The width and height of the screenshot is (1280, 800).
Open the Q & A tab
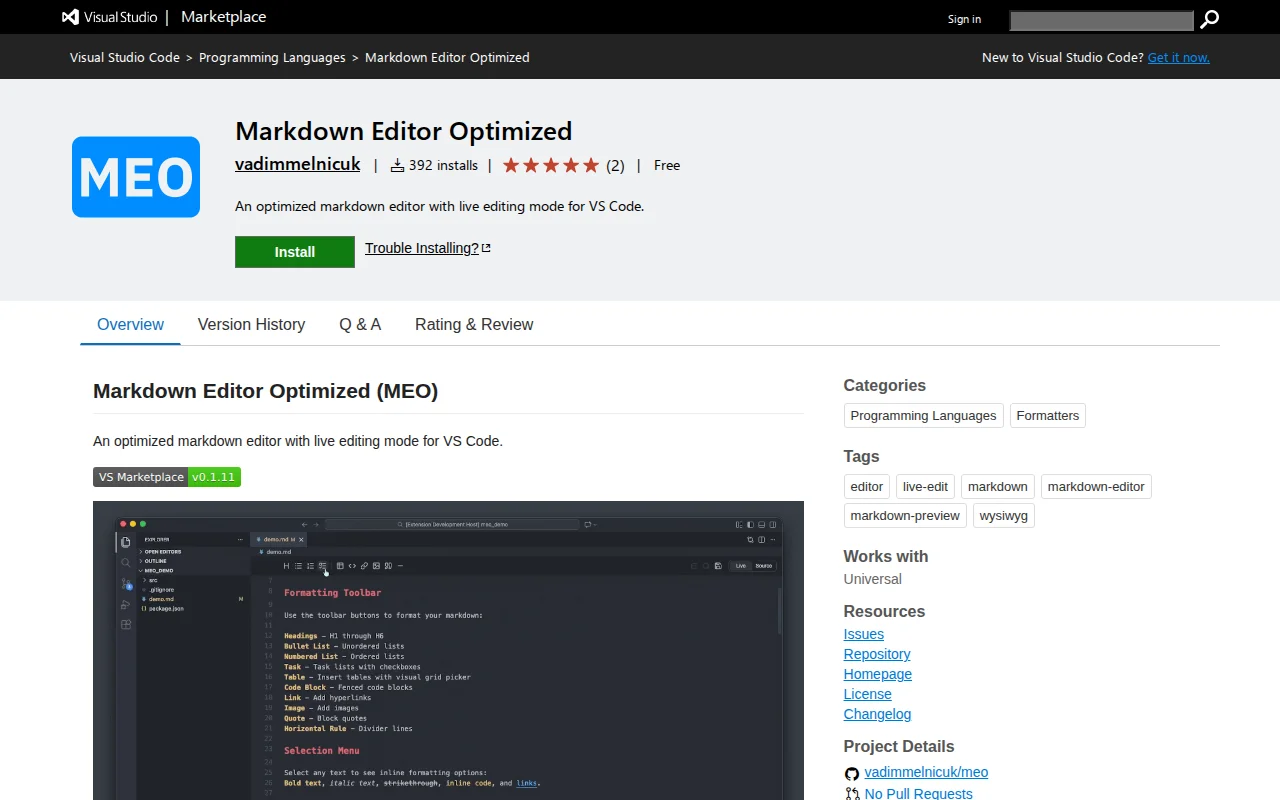pyautogui.click(x=360, y=324)
